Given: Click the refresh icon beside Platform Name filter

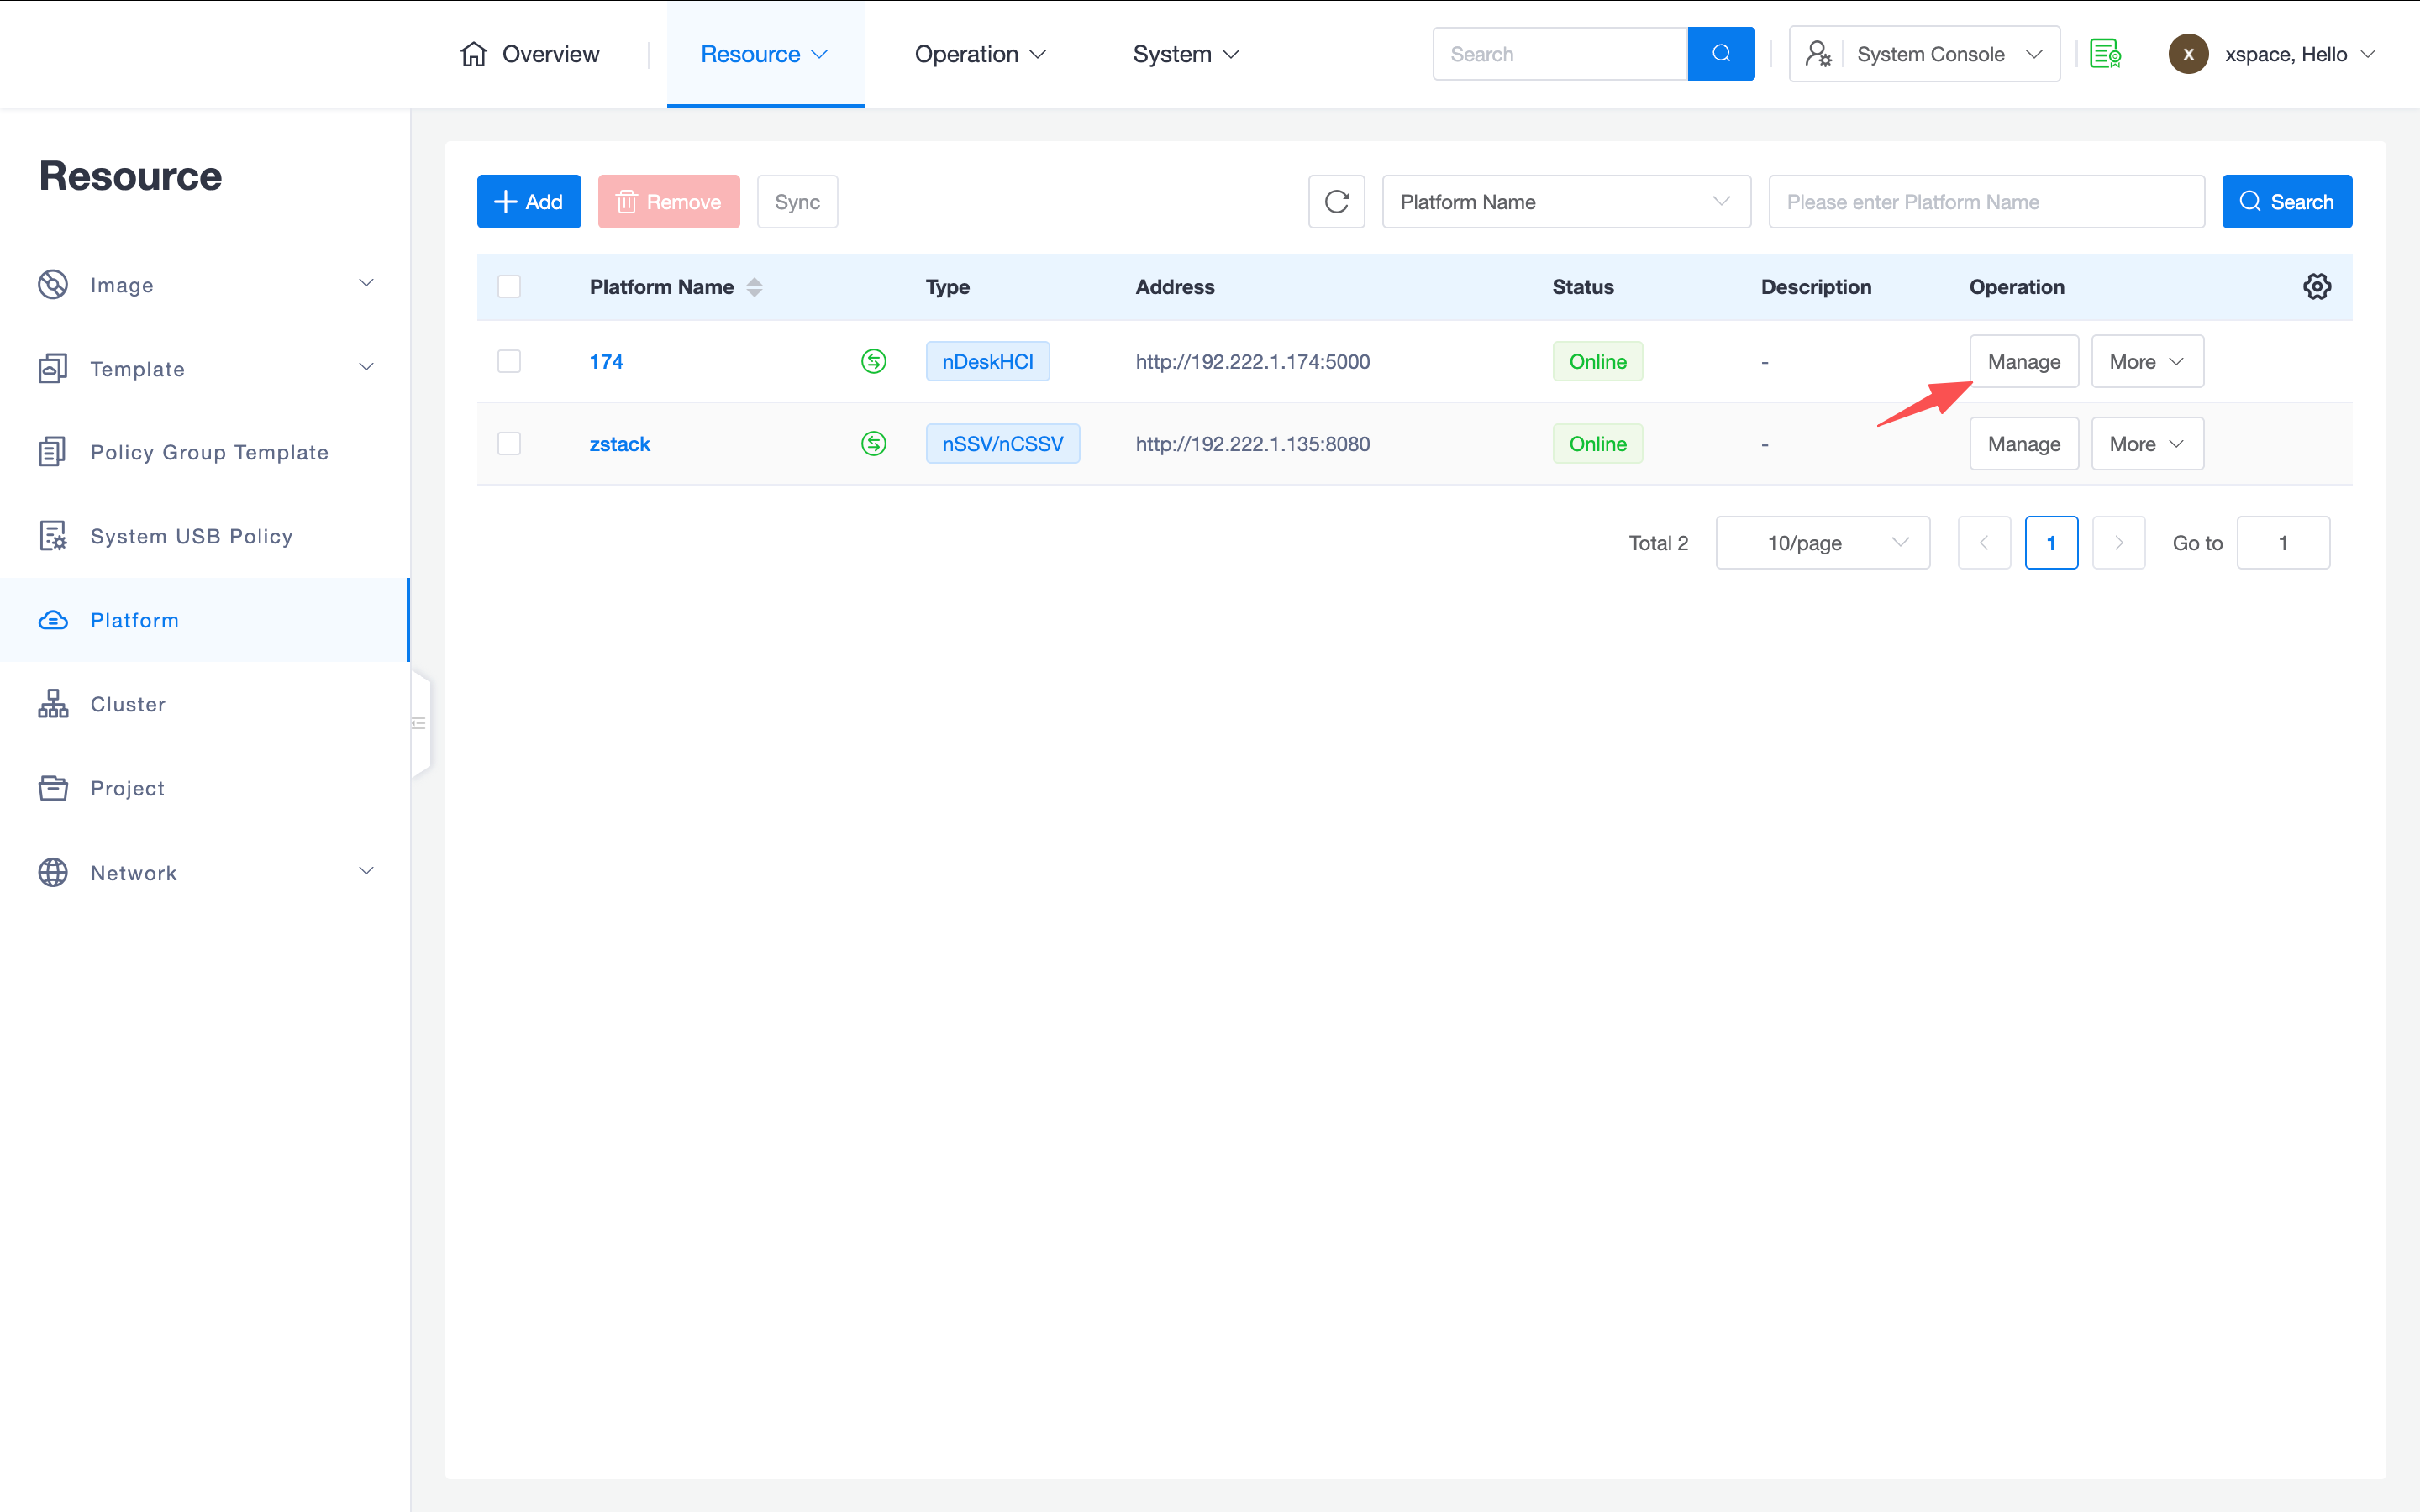Looking at the screenshot, I should tap(1336, 202).
